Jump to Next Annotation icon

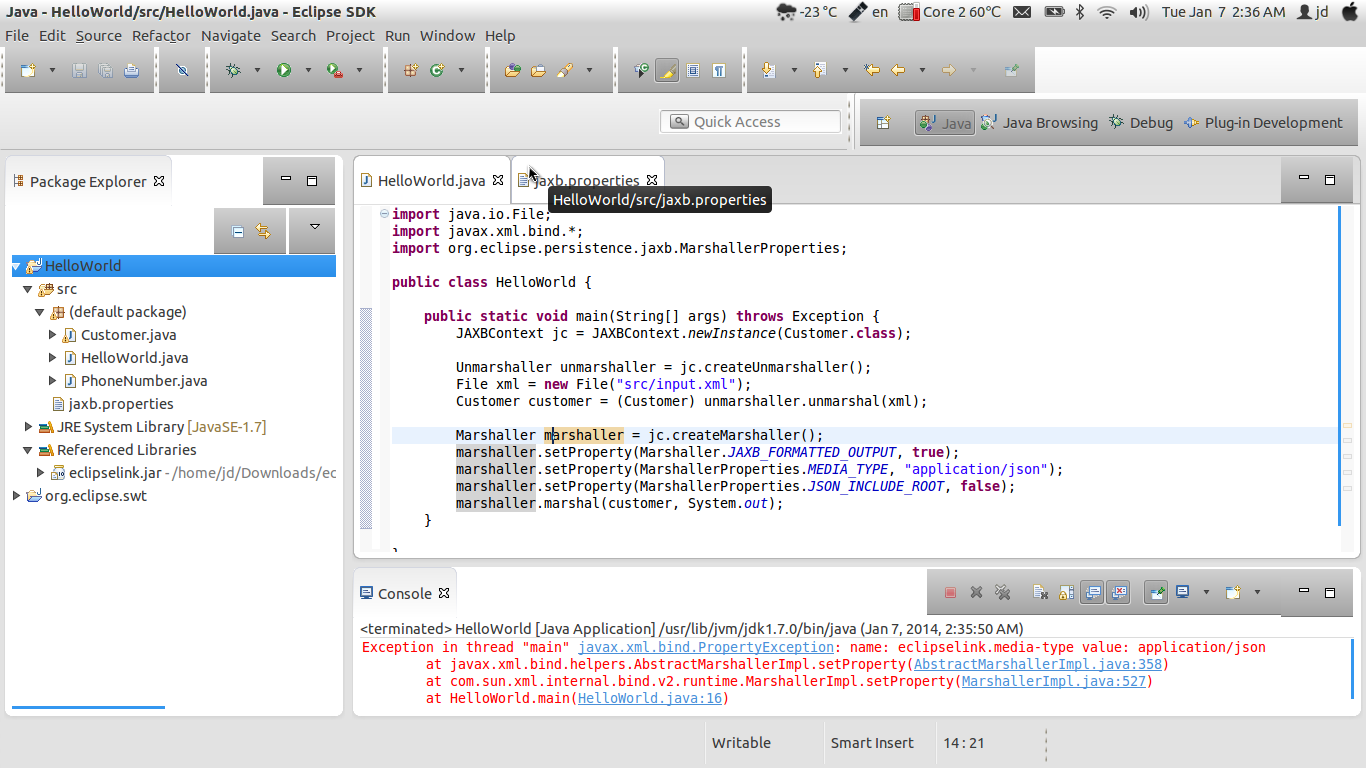768,70
